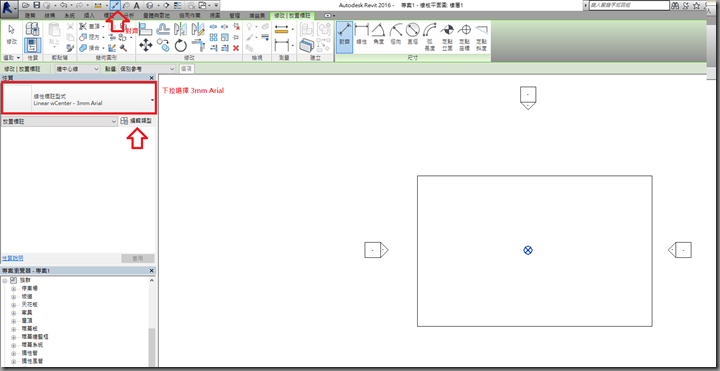
Task: Click the 性質說明 properties help link
Action: click(12, 259)
